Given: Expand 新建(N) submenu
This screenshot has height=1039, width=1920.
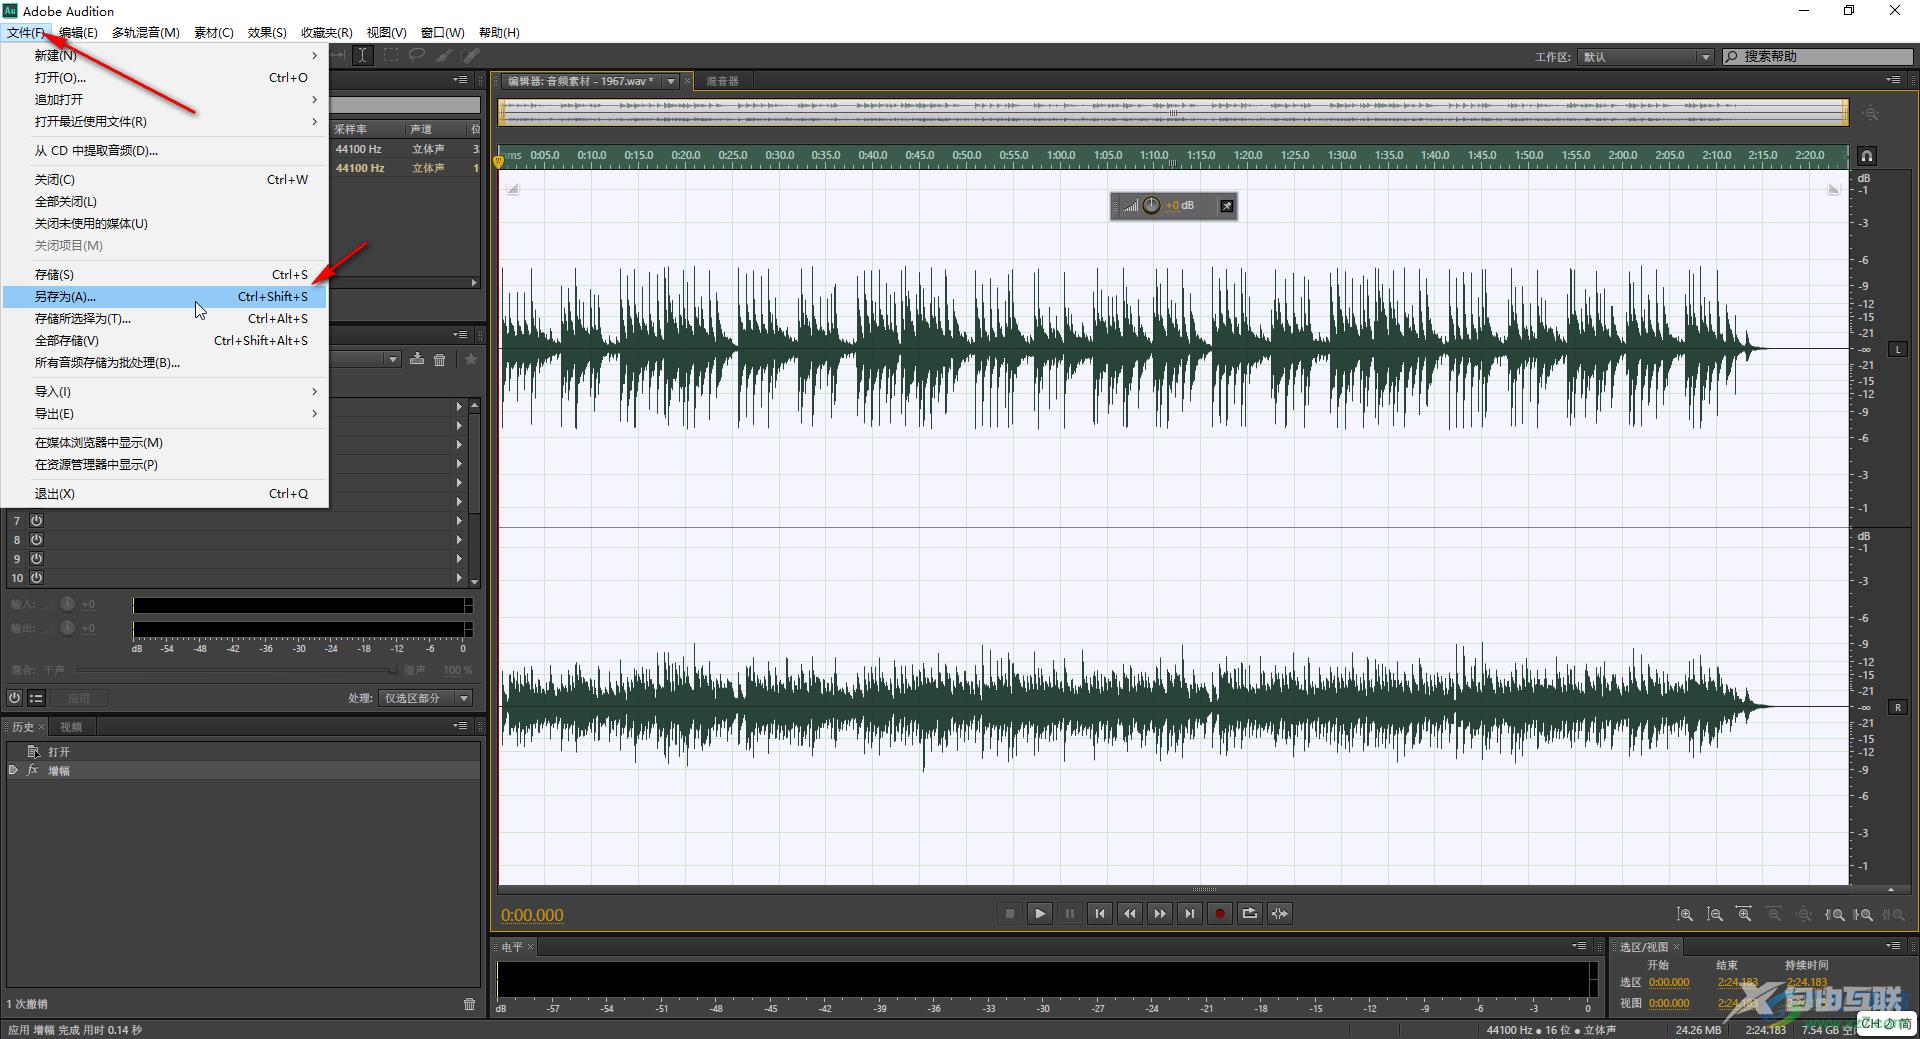Looking at the screenshot, I should 165,55.
